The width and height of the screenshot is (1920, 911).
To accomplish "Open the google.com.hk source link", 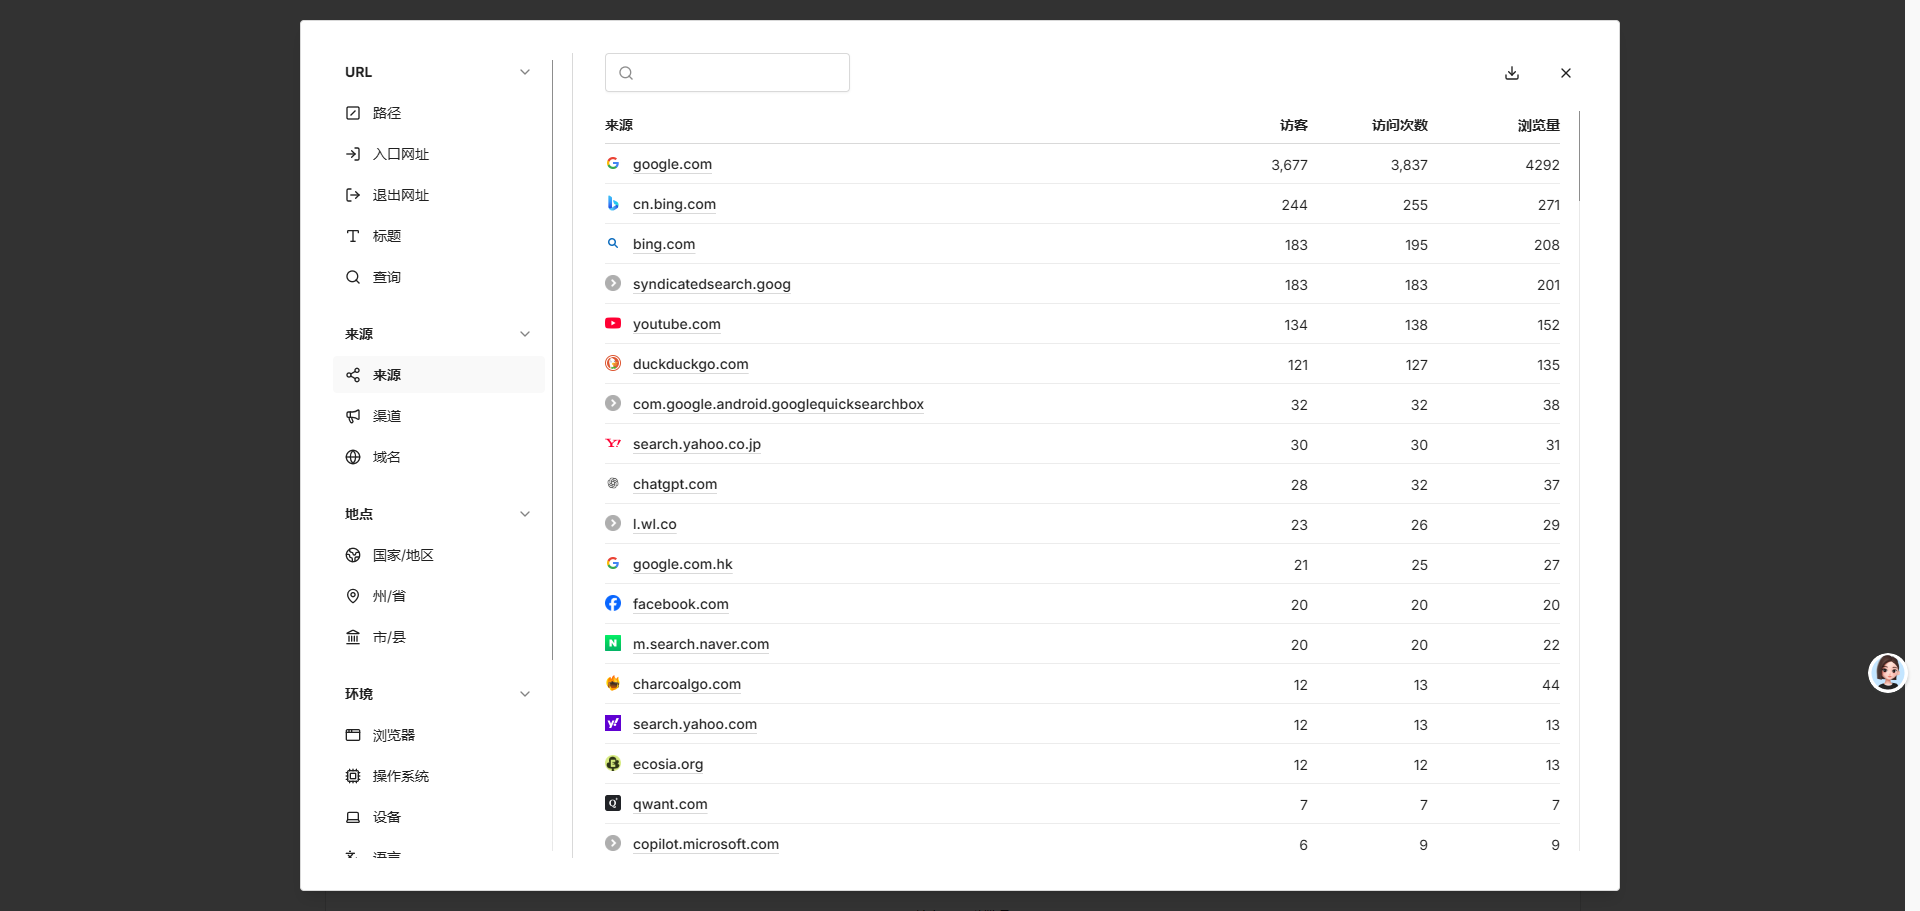I will pos(683,564).
